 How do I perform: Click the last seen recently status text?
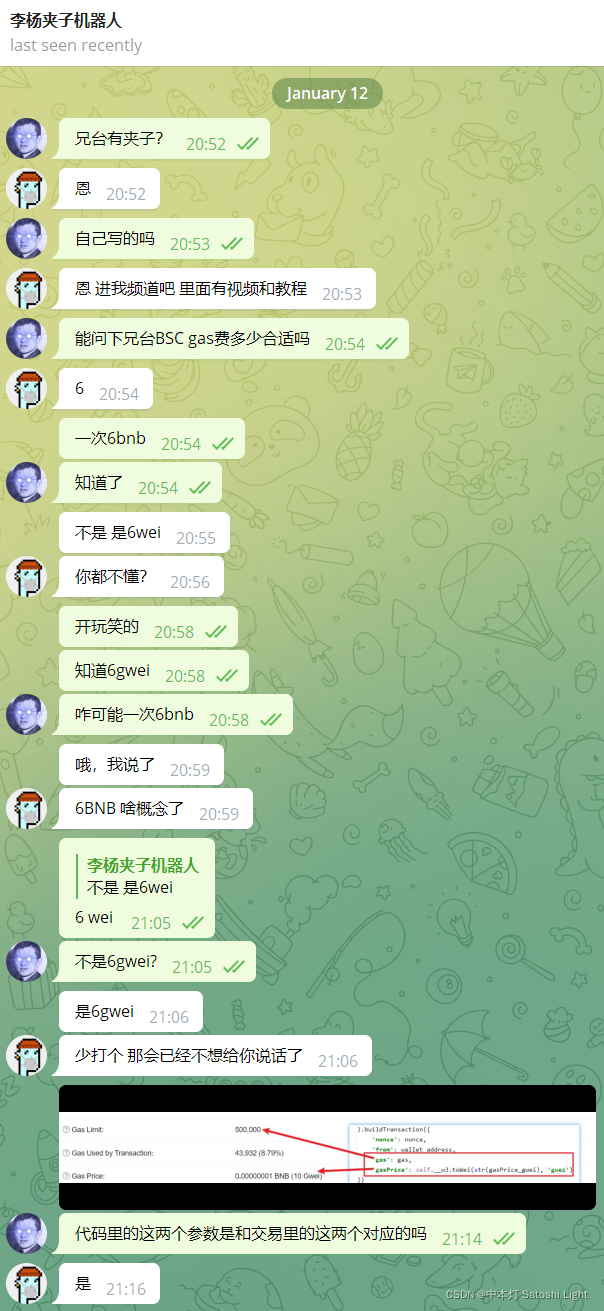pos(76,45)
